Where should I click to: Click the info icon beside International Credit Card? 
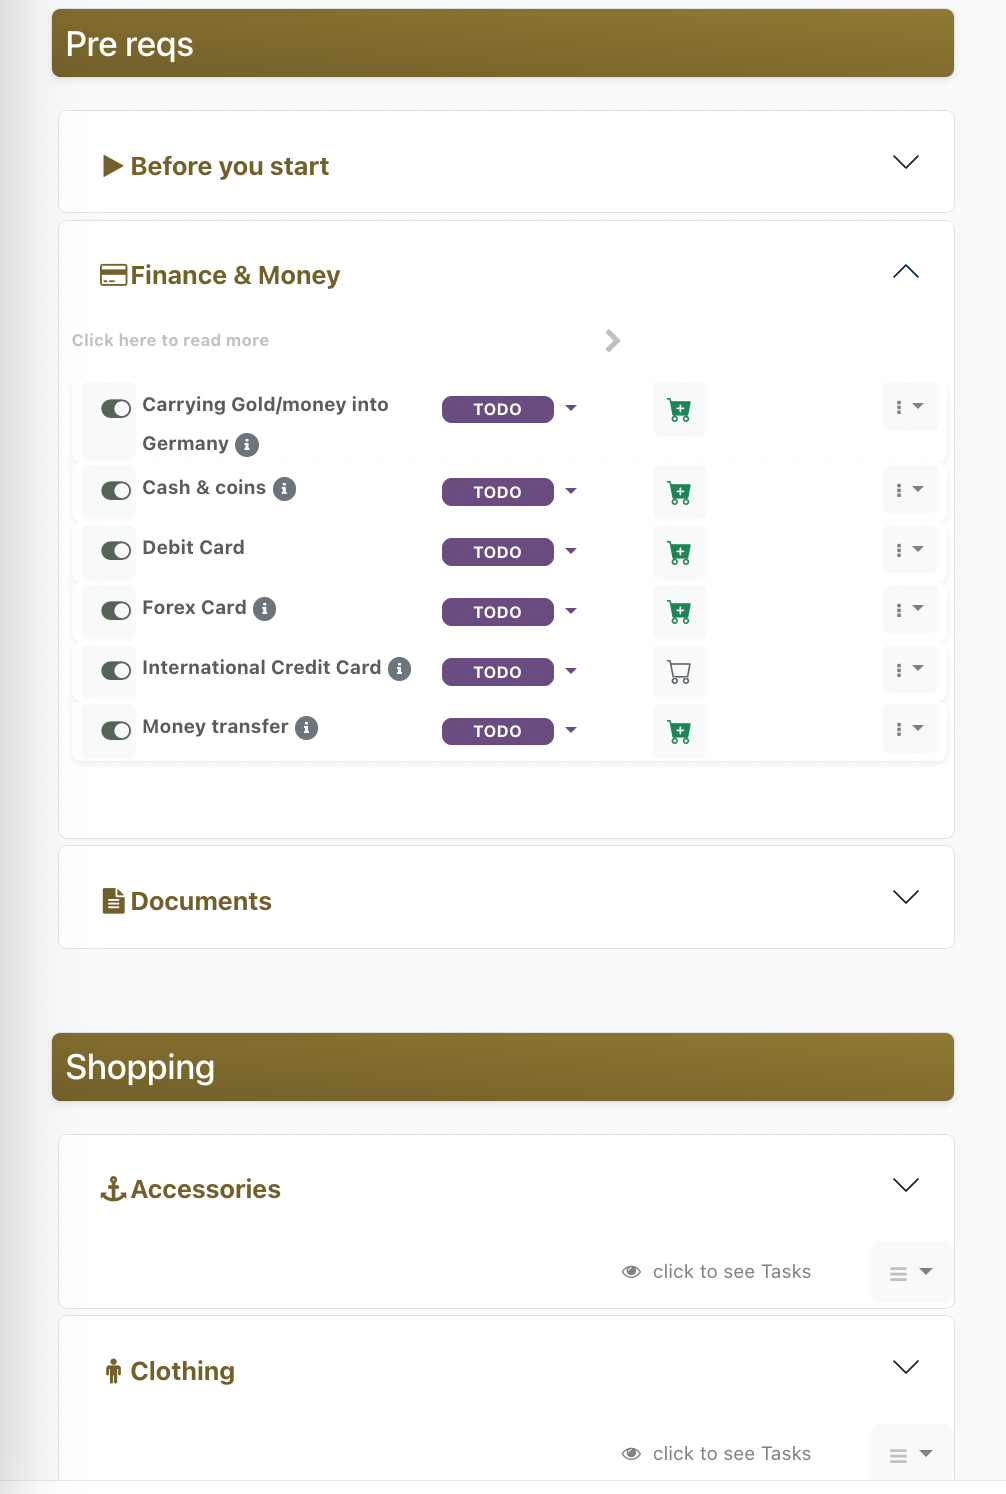[x=400, y=668]
